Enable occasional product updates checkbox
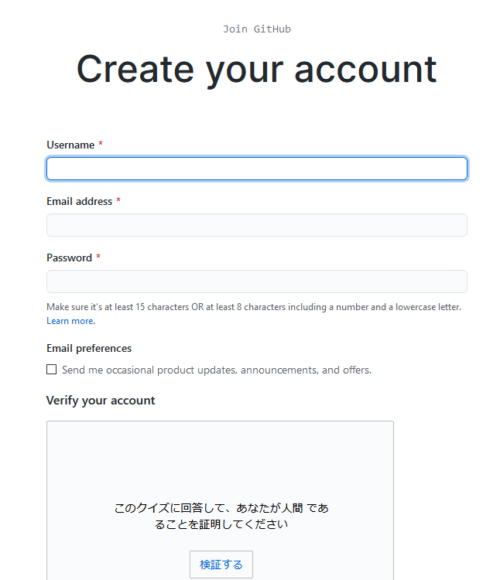 51,369
